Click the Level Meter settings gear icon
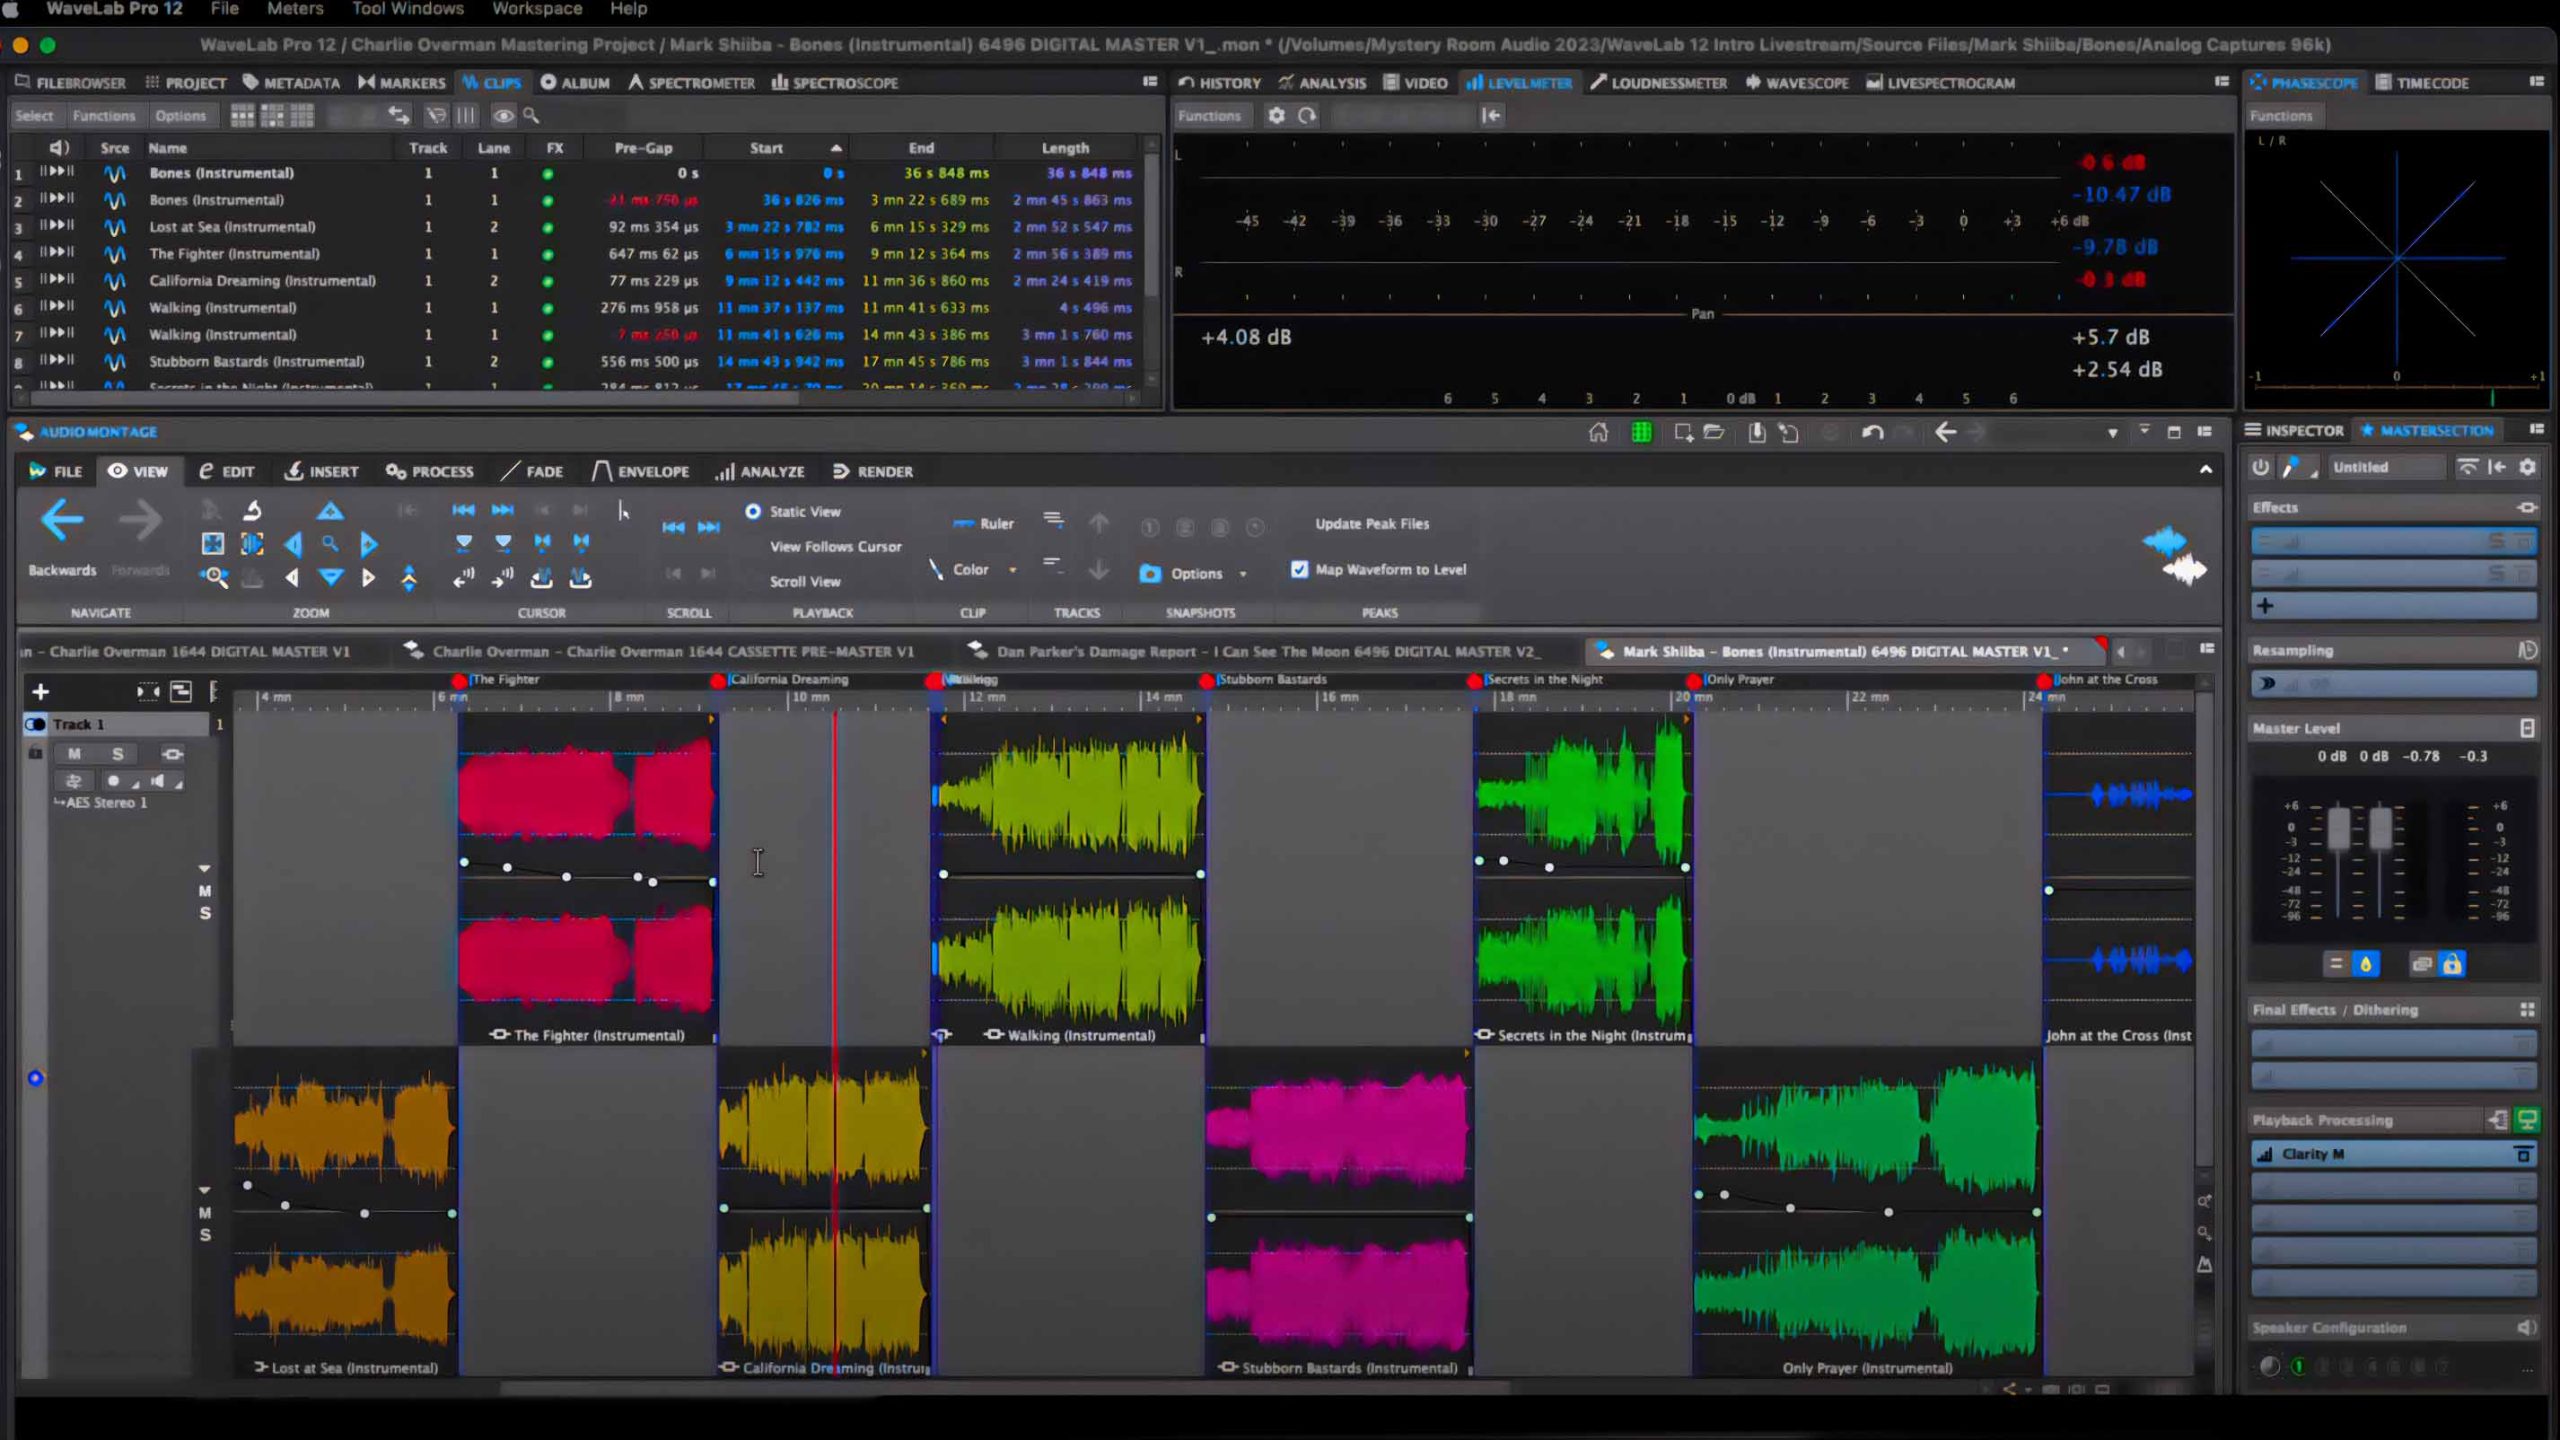The width and height of the screenshot is (2560, 1440). coord(1276,116)
